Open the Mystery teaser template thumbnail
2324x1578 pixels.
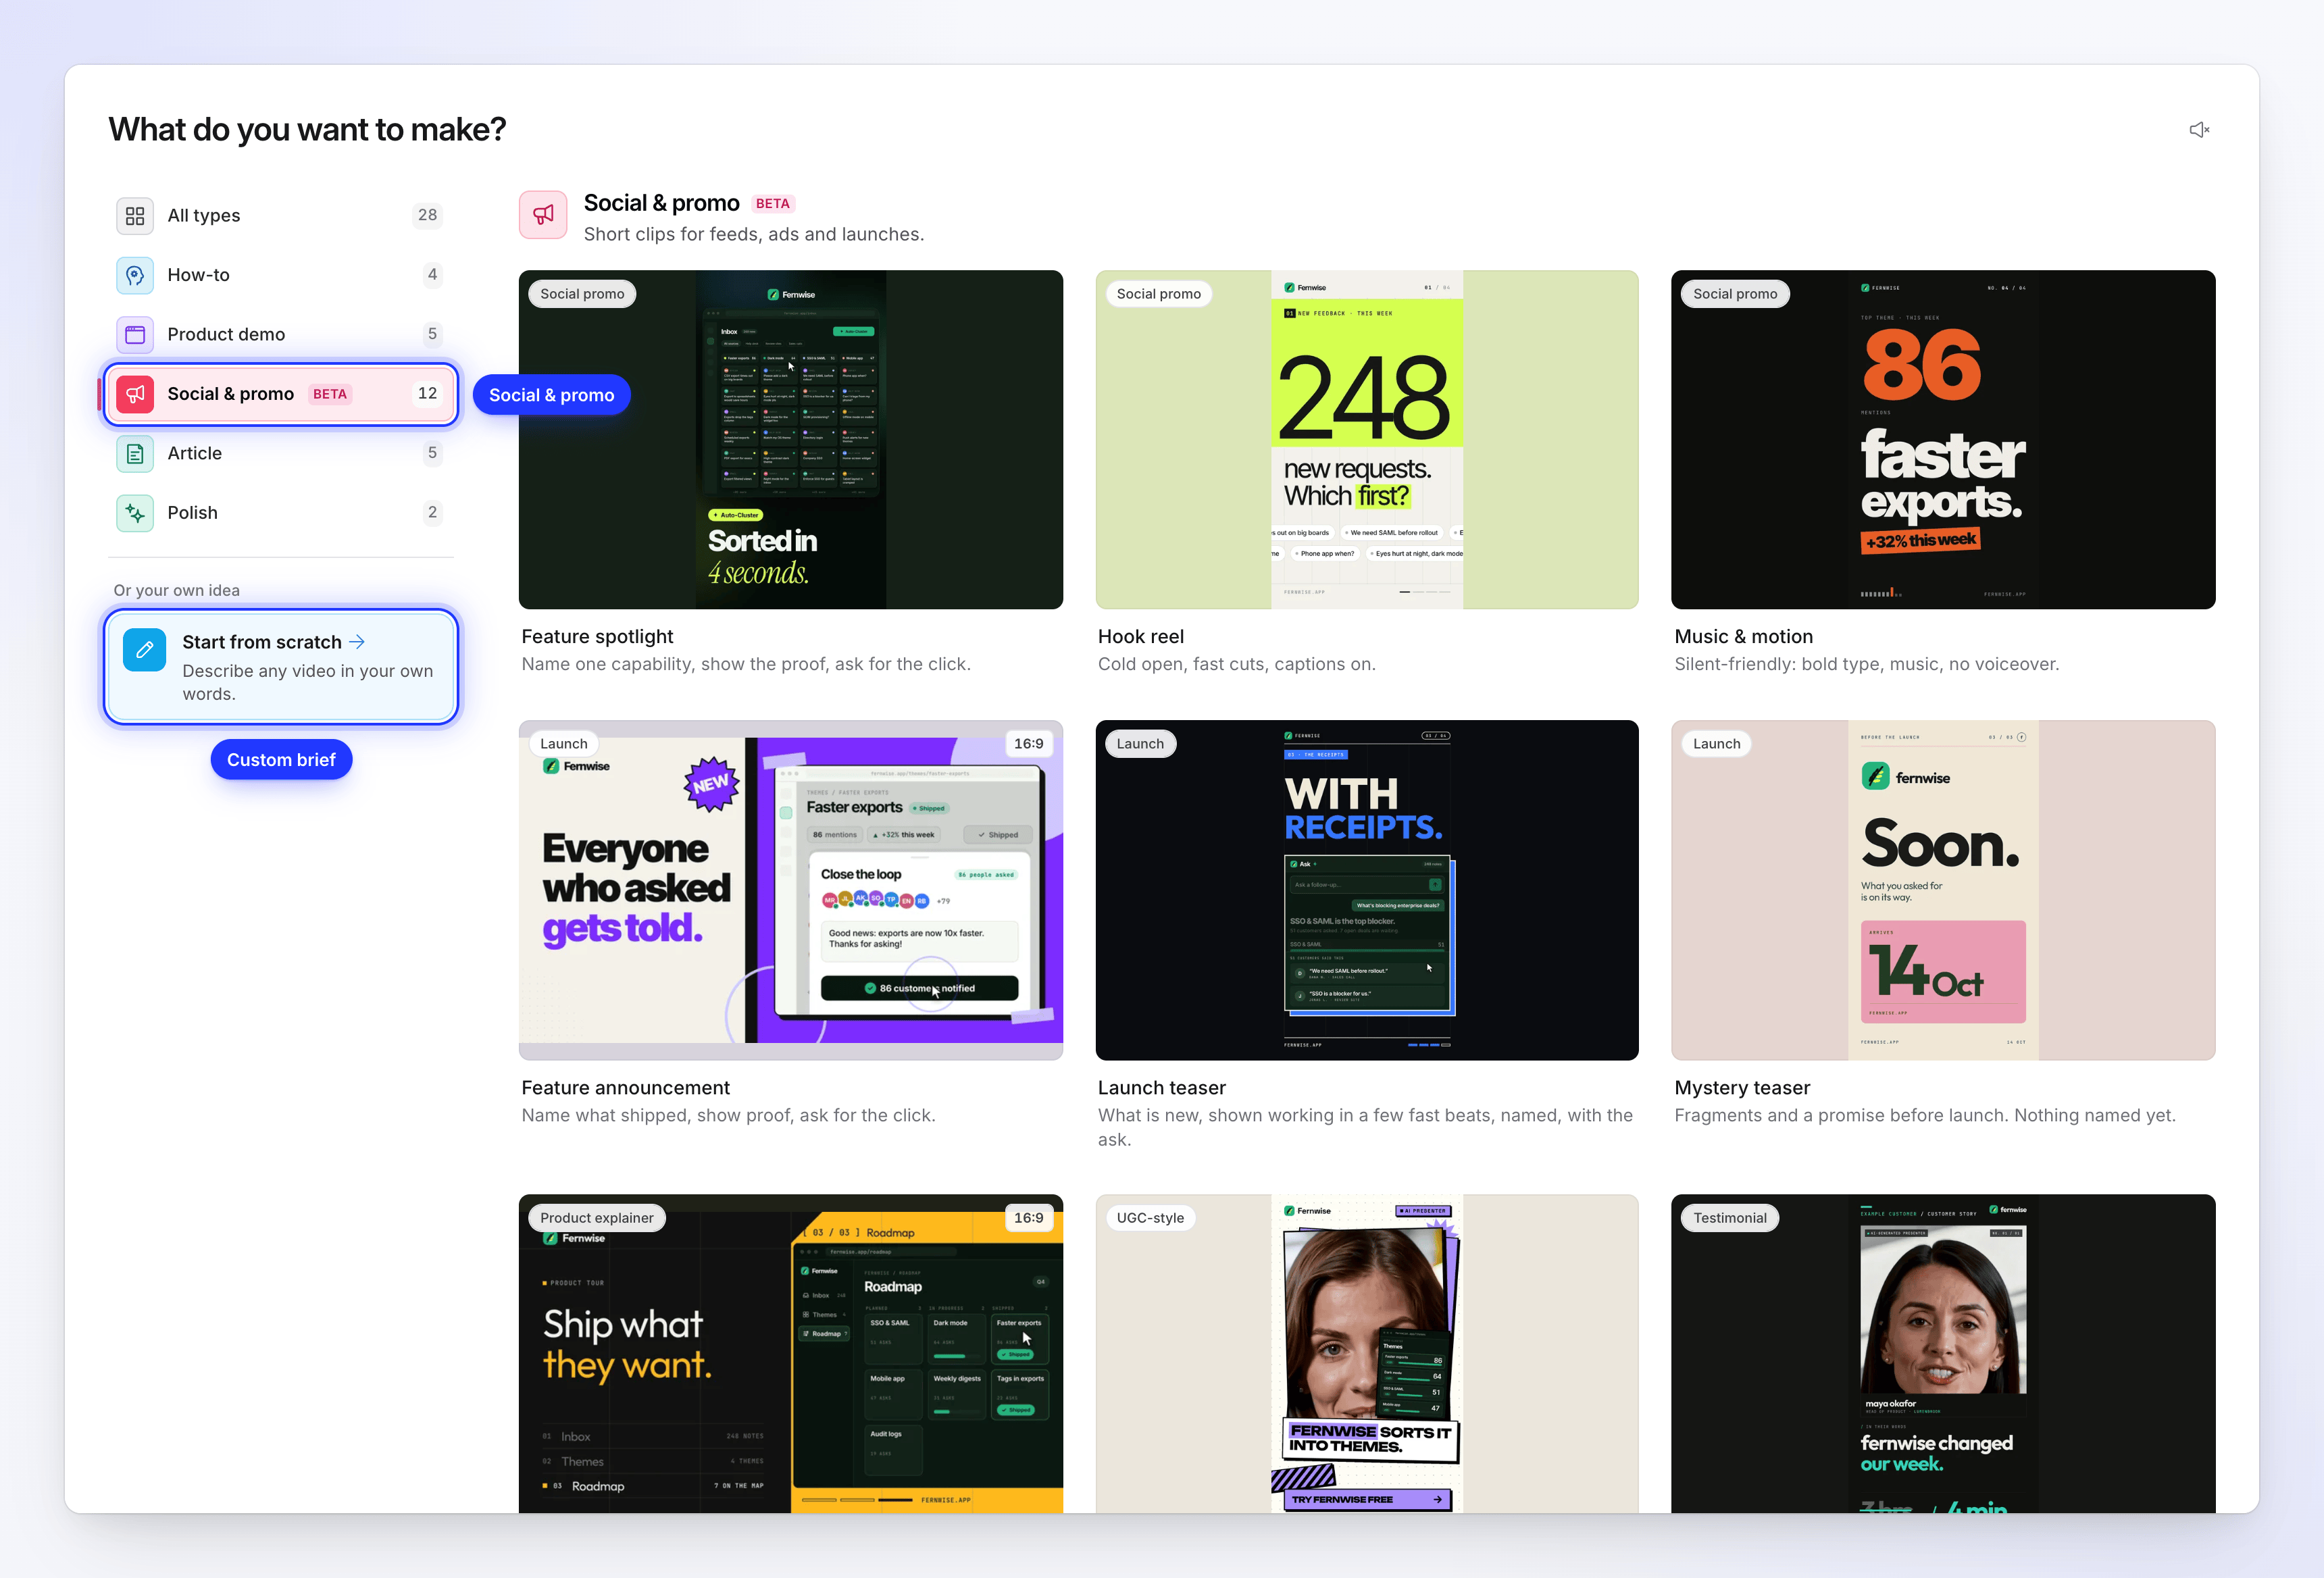click(1943, 890)
